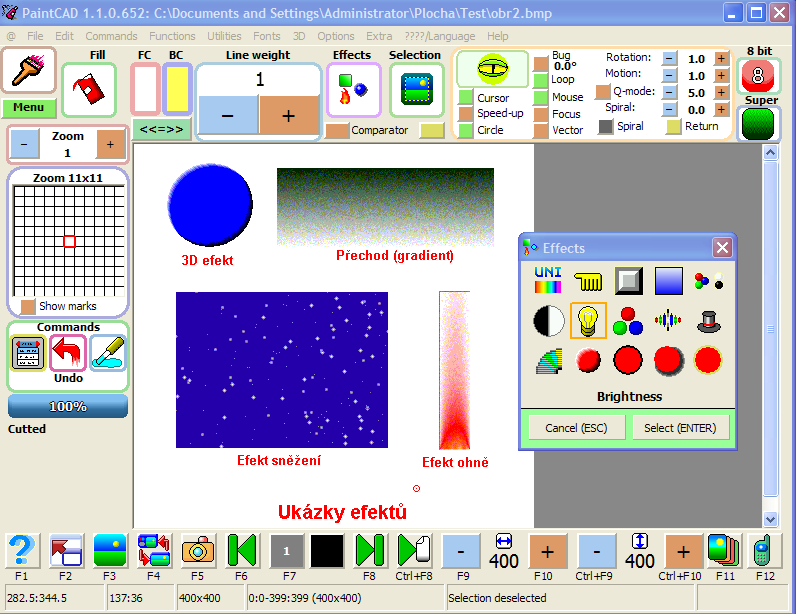Select the Fill paint bucket tool

click(89, 90)
